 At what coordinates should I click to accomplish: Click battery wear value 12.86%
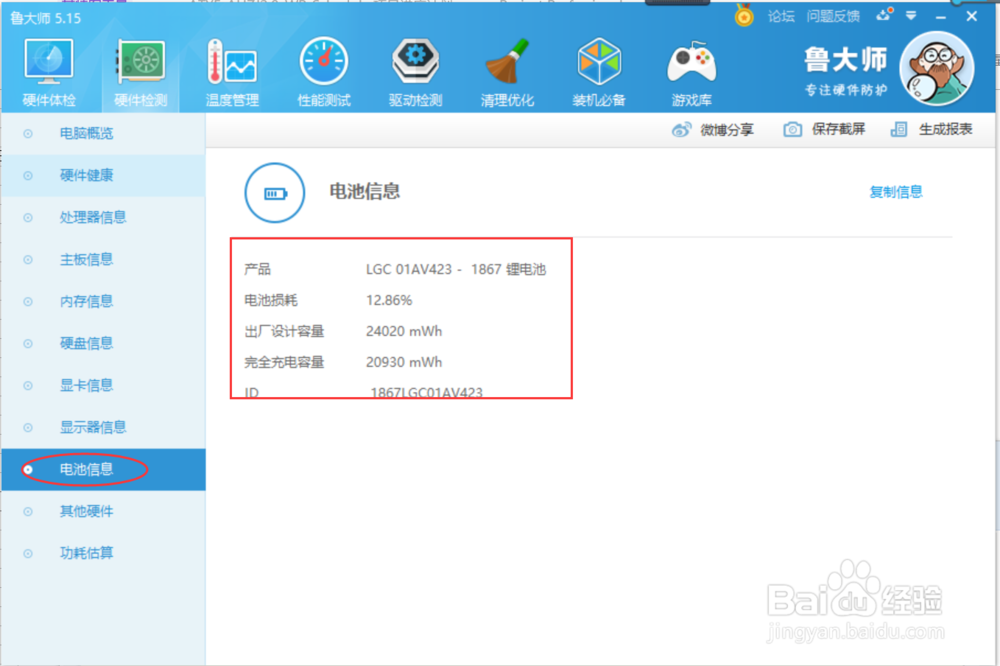[389, 300]
